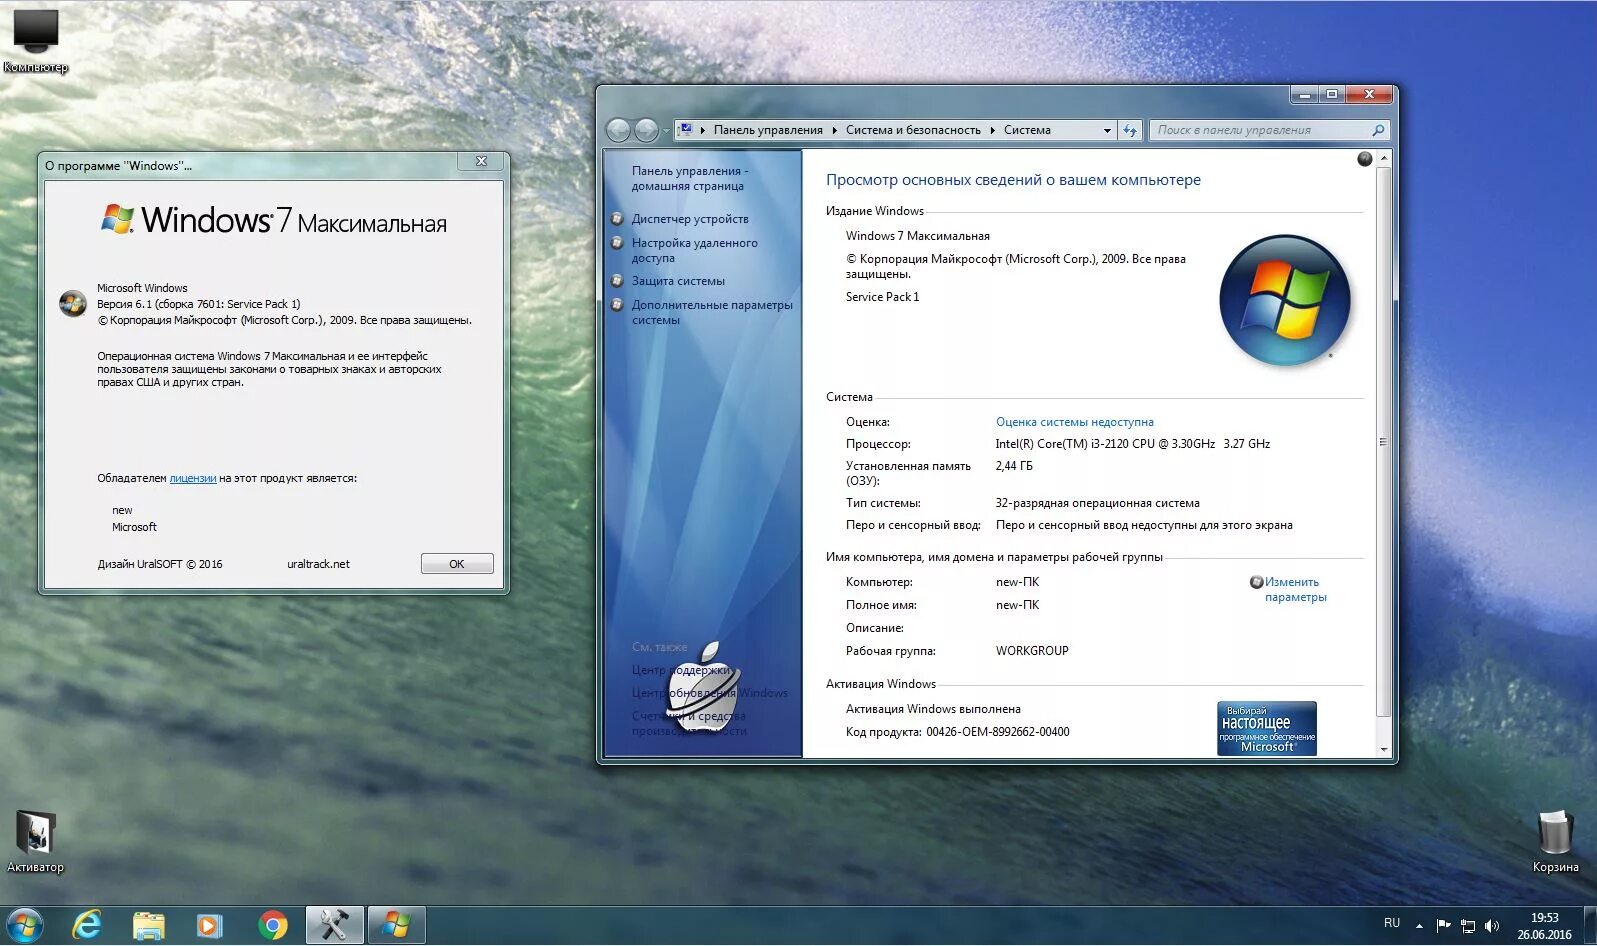Click the System window vertical scrollbar thumb

click(x=1384, y=441)
